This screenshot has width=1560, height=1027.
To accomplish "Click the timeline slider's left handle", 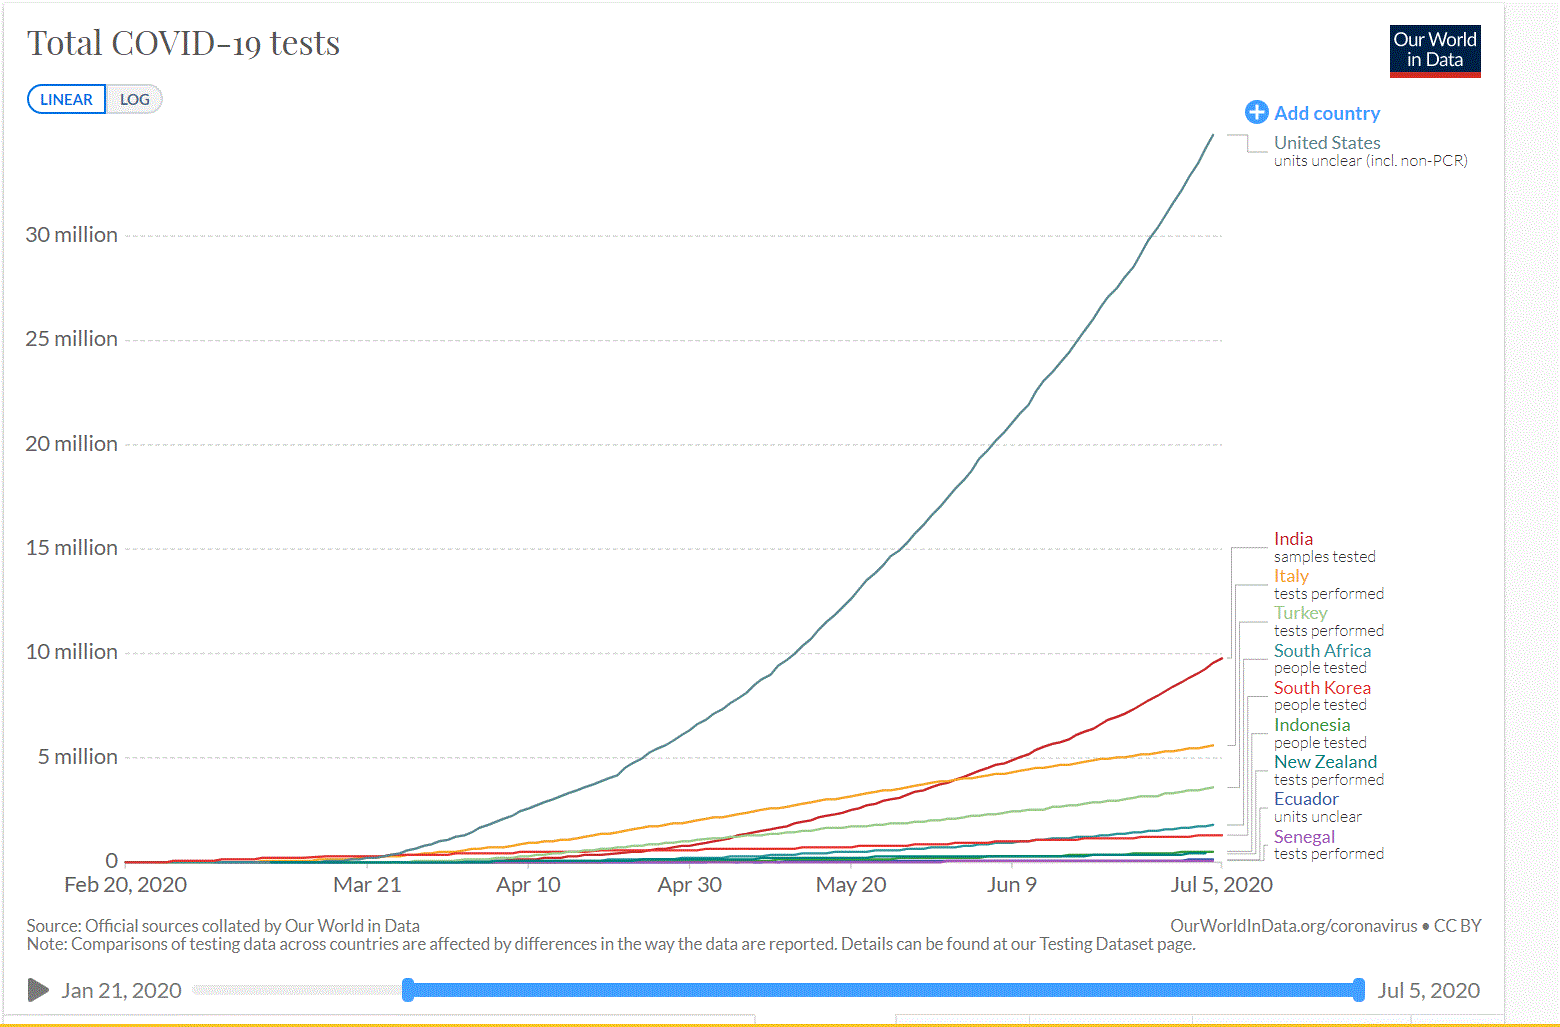I will [x=408, y=990].
